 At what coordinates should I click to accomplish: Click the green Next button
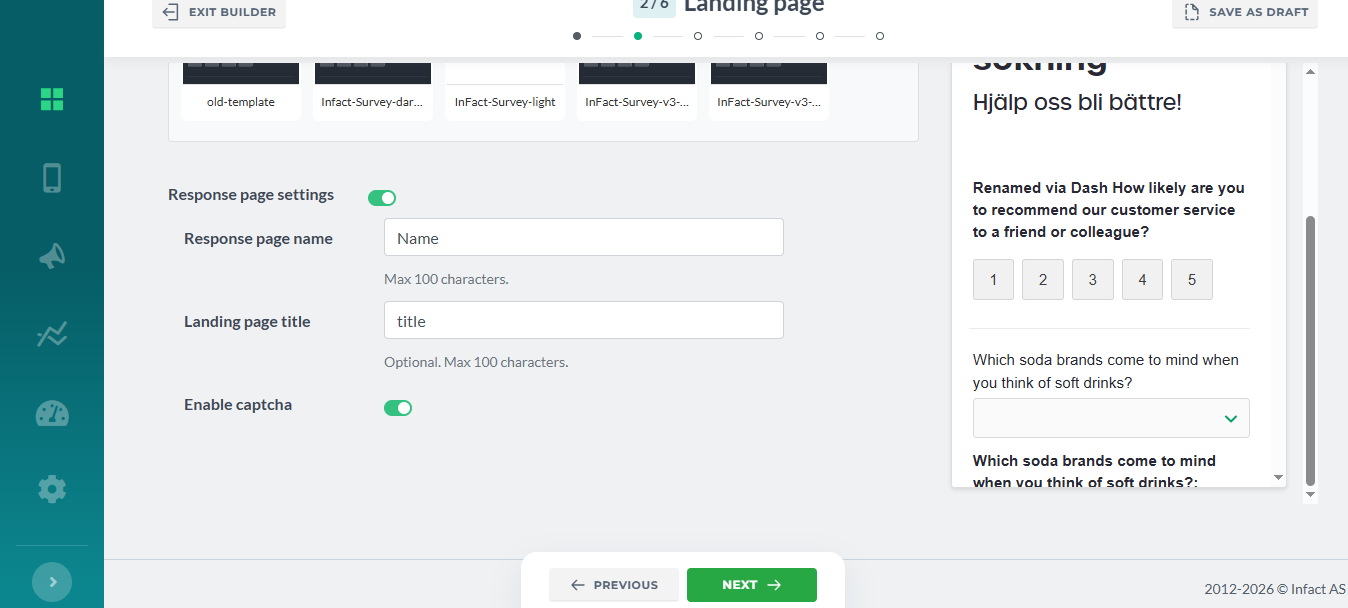pos(752,585)
